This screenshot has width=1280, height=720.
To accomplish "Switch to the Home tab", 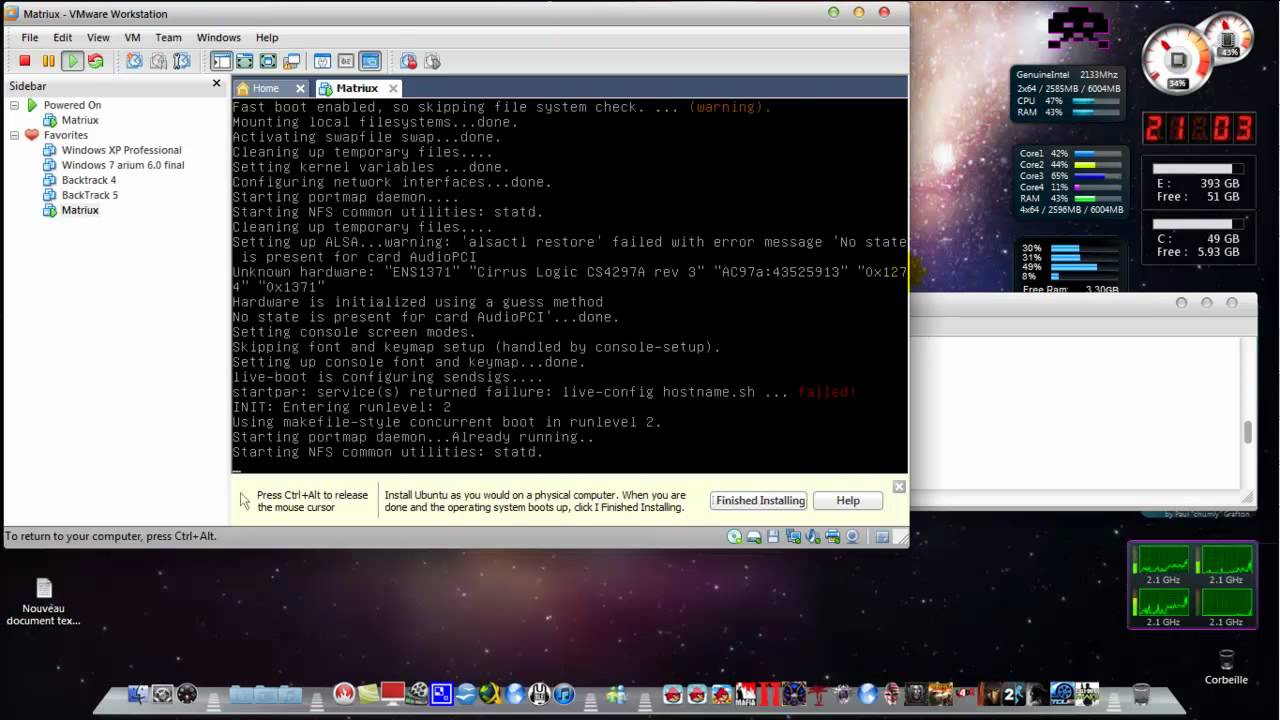I will pyautogui.click(x=265, y=88).
